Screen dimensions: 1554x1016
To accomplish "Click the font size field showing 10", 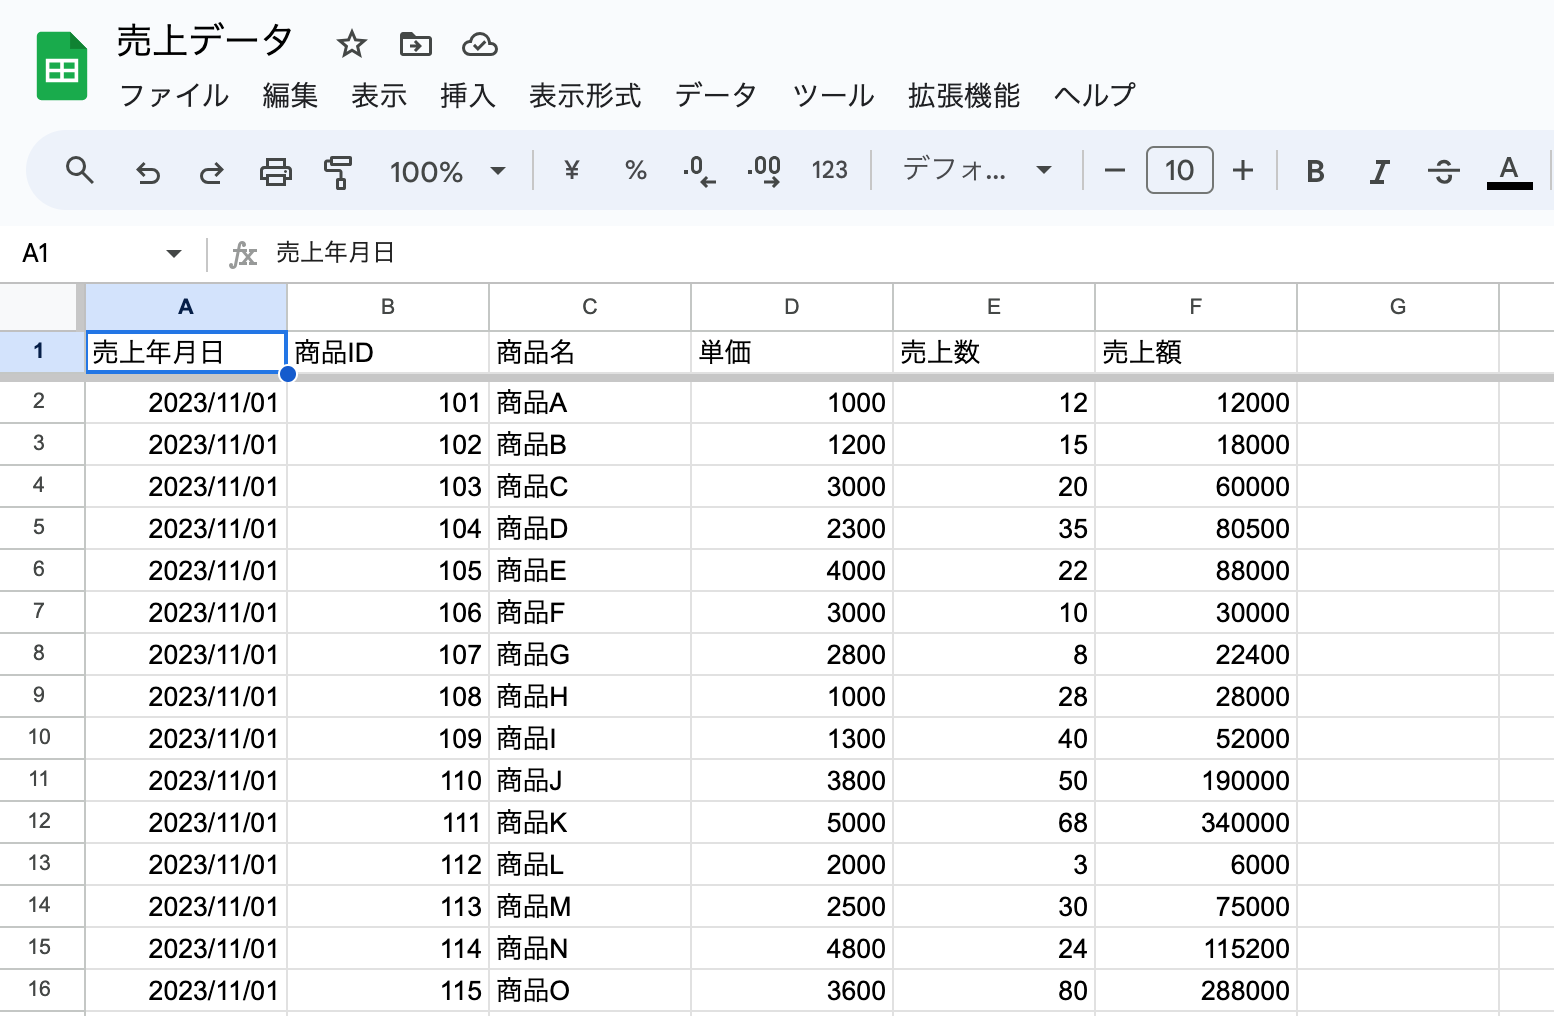I will click(1180, 170).
